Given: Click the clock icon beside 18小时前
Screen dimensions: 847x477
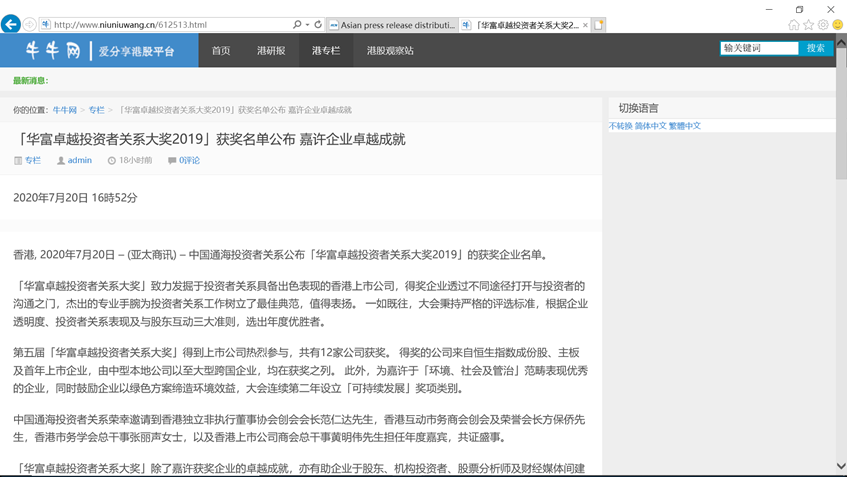Looking at the screenshot, I should (x=112, y=160).
